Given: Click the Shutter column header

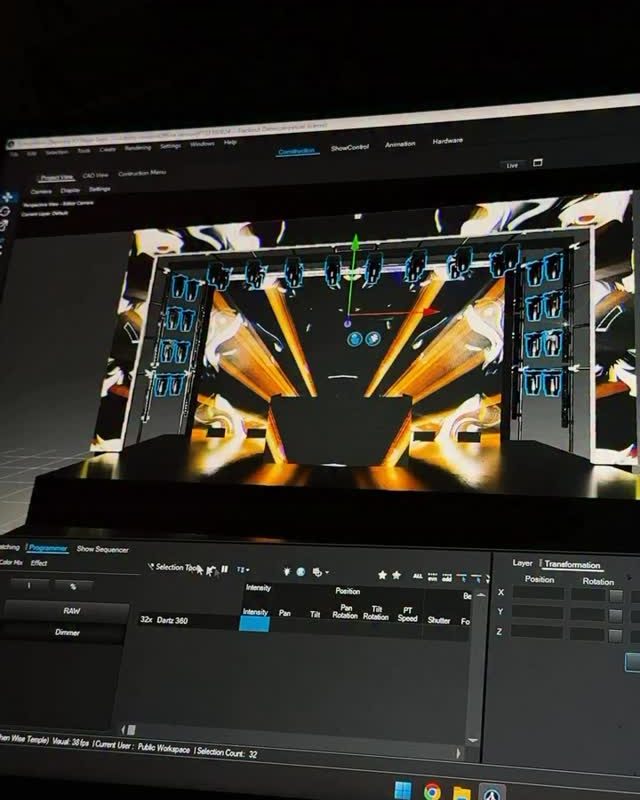Looking at the screenshot, I should [x=438, y=620].
